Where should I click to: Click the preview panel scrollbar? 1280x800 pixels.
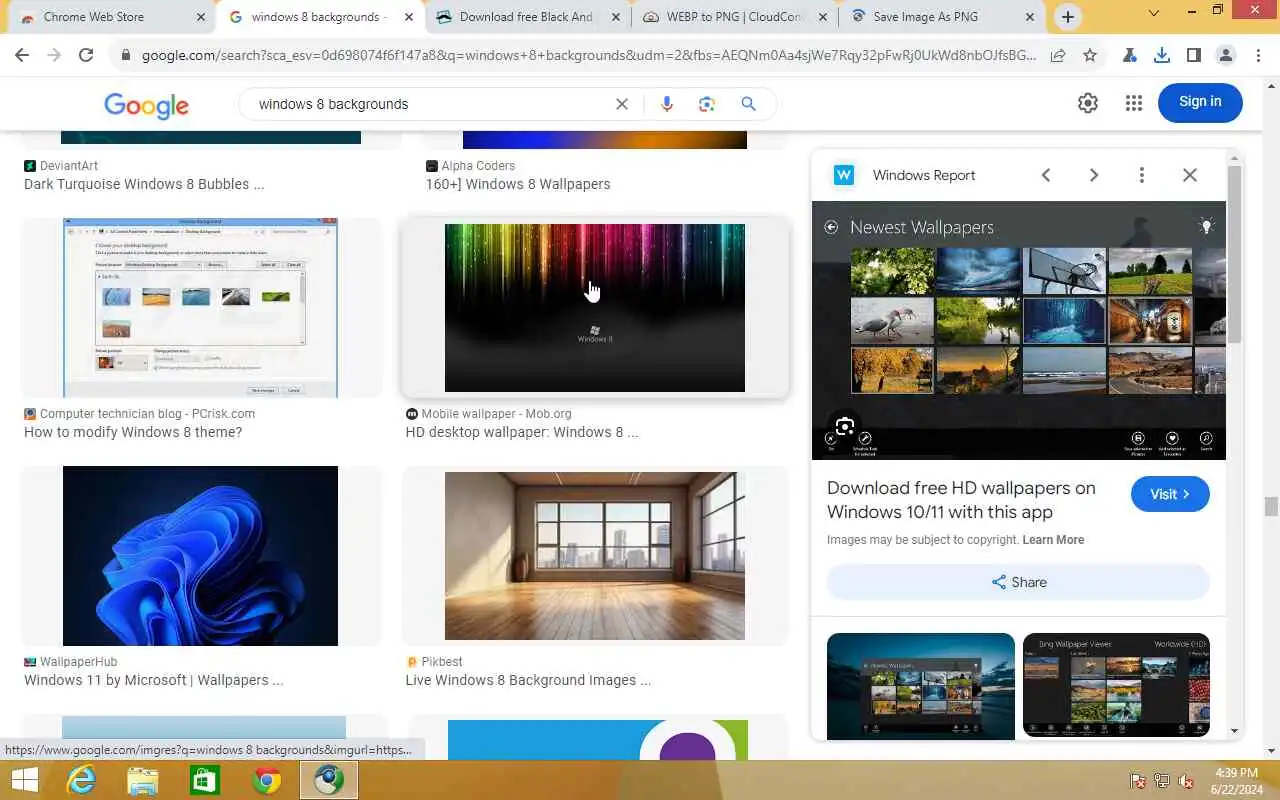coord(1234,255)
